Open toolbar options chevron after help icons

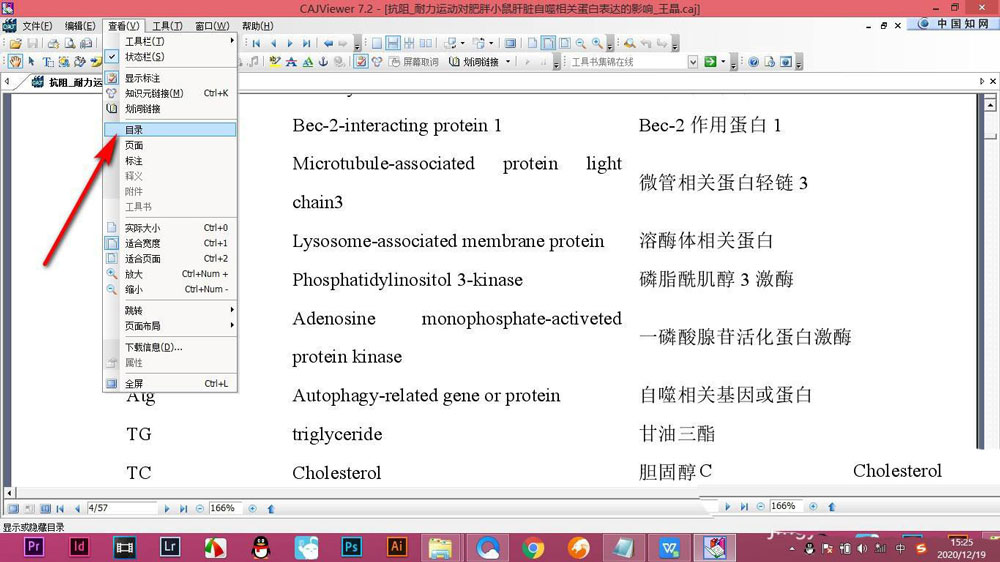click(799, 63)
